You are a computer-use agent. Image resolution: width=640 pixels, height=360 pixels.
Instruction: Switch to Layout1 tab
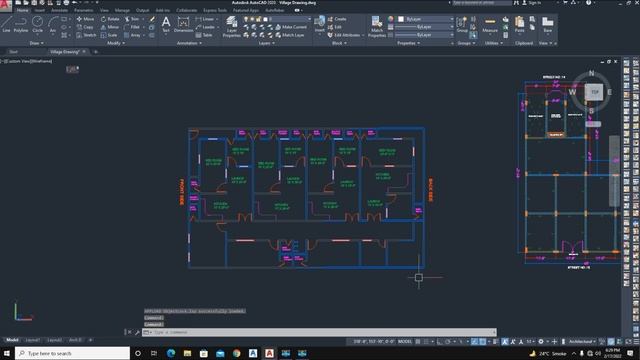33,340
